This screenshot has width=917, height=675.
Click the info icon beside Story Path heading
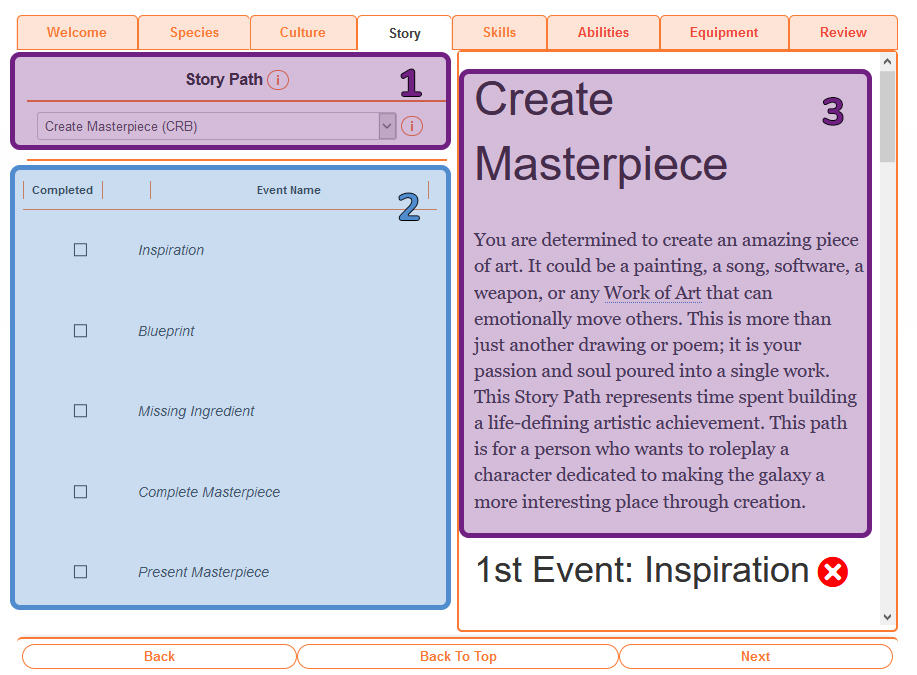278,80
